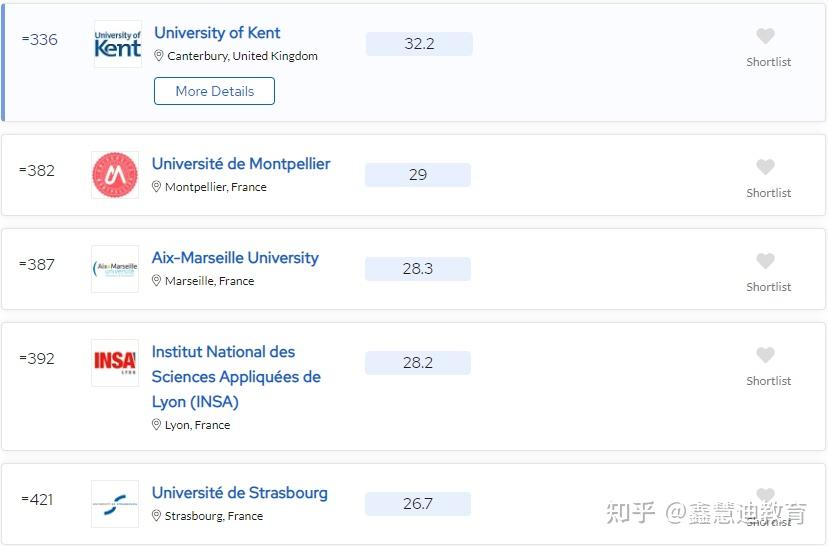Click location pin beside Montpellier, France
Image resolution: width=828 pixels, height=546 pixels.
(x=156, y=187)
